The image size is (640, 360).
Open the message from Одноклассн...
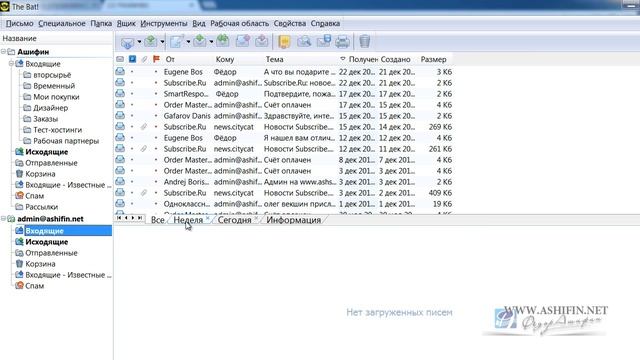coord(283,204)
